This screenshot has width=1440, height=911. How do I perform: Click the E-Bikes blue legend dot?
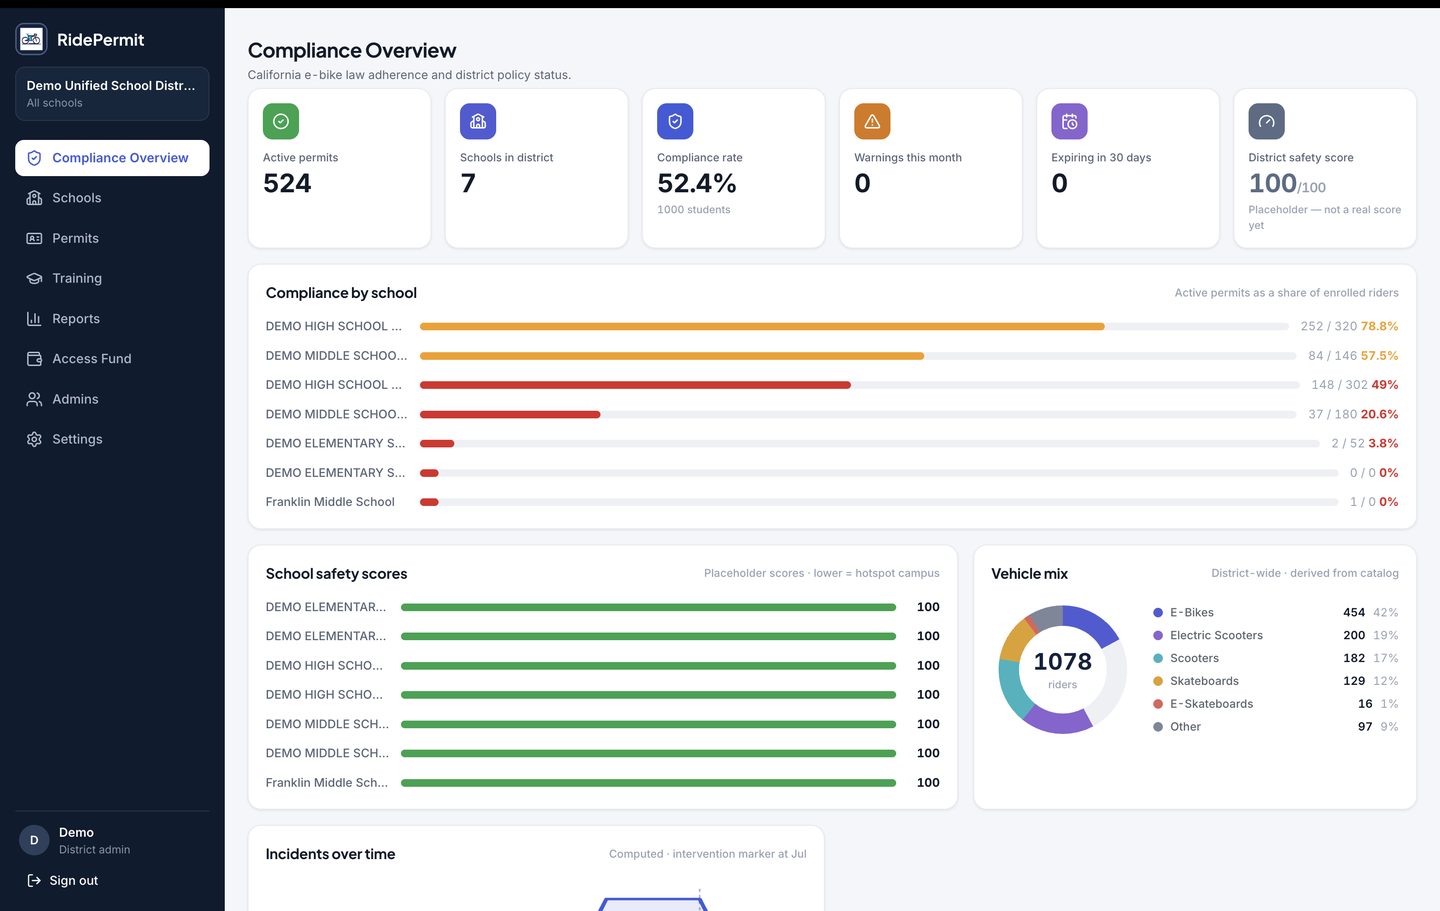pyautogui.click(x=1158, y=612)
